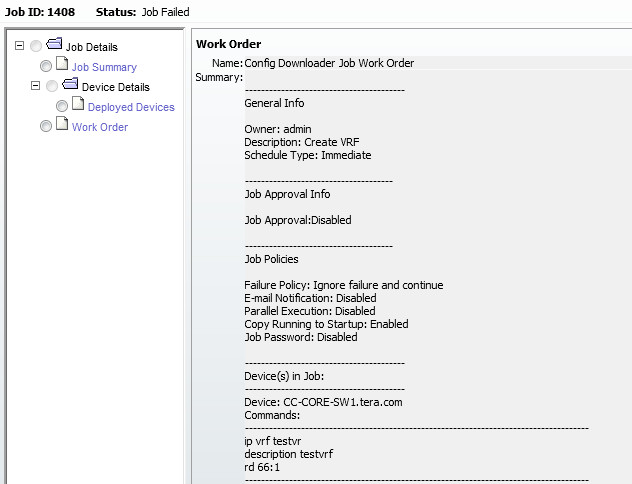Click the Deployed Devices page icon
The width and height of the screenshot is (632, 484).
tap(78, 103)
